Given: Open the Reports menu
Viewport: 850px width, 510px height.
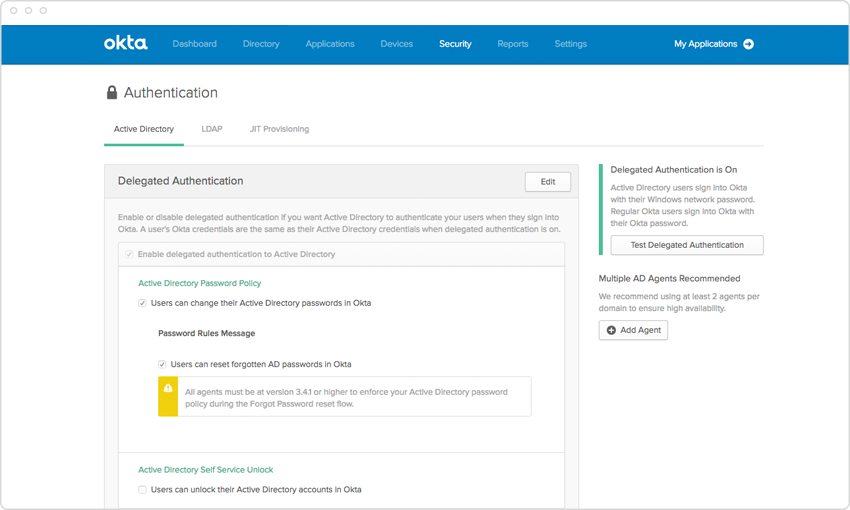Looking at the screenshot, I should click(512, 44).
